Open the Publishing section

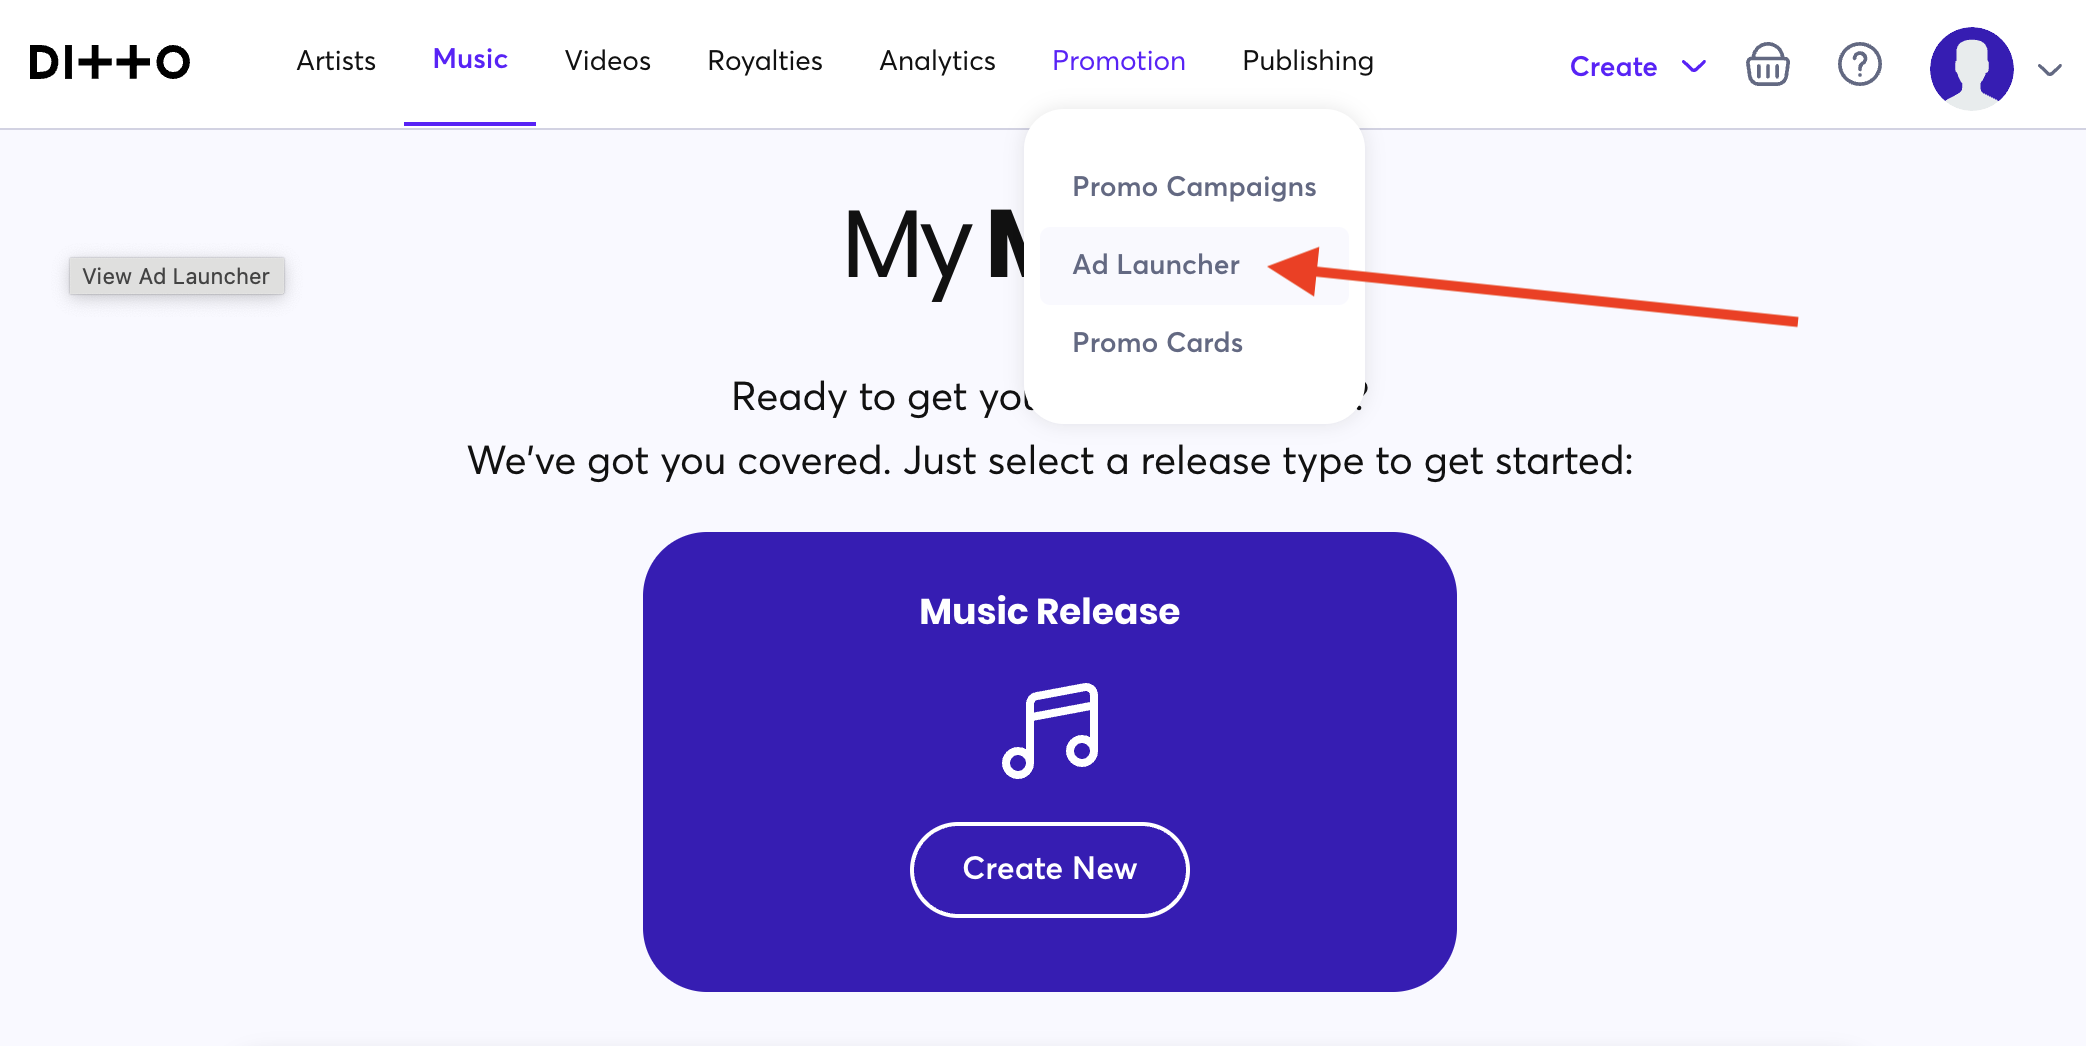pos(1306,61)
